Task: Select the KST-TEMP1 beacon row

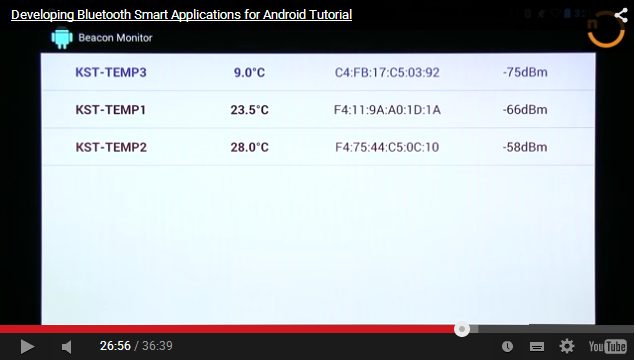Action: [318, 109]
